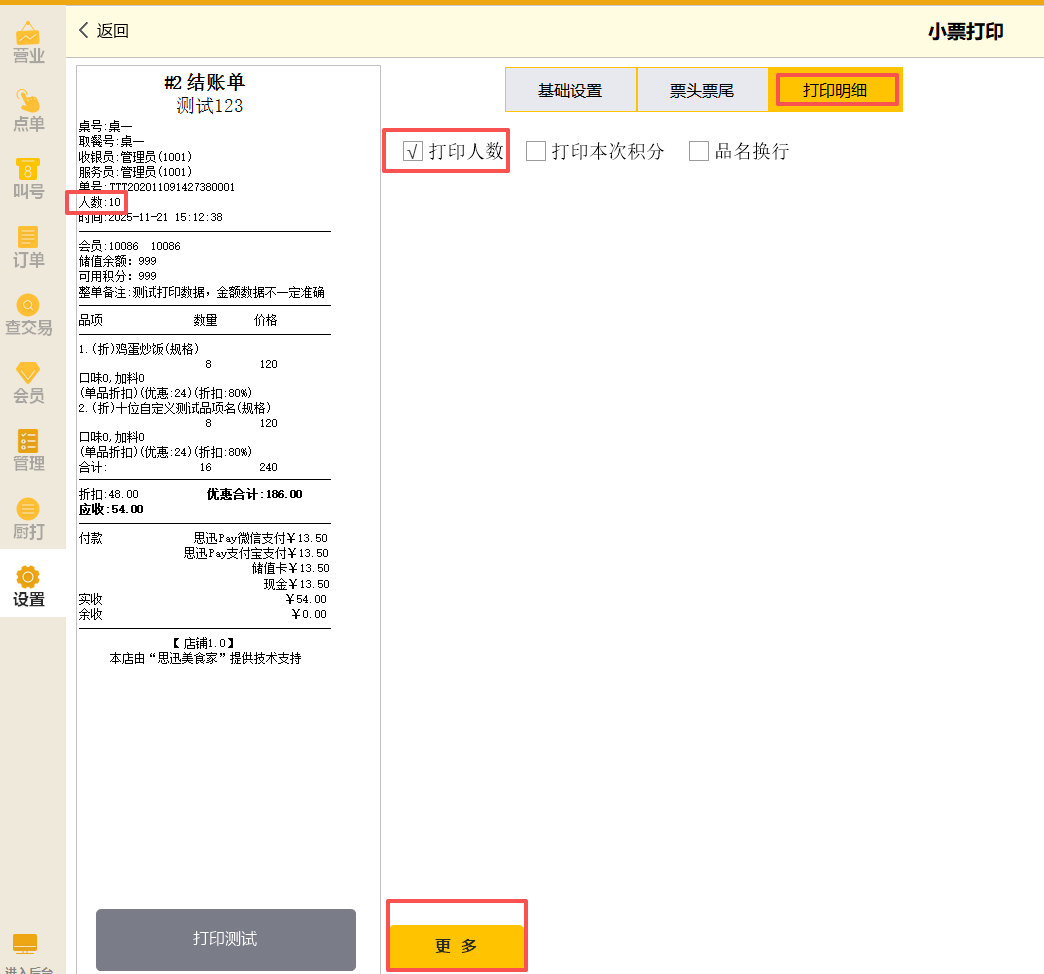
Task: Click the 返回 back chevron
Action: 84,31
